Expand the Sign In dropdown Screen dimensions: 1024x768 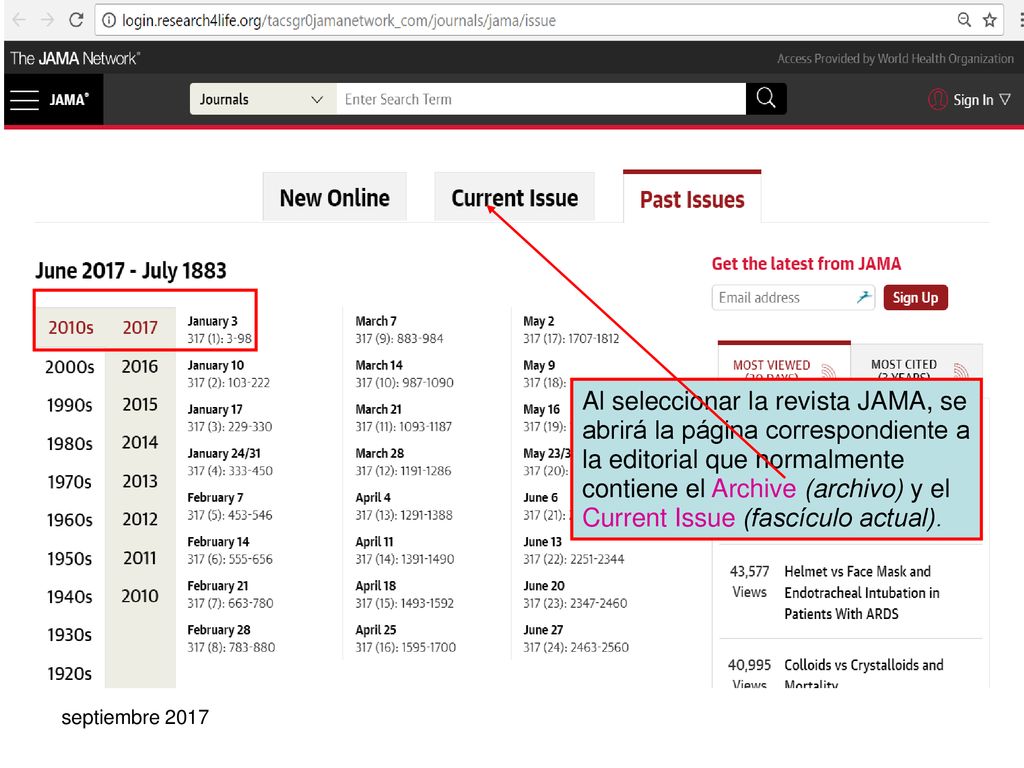(982, 100)
